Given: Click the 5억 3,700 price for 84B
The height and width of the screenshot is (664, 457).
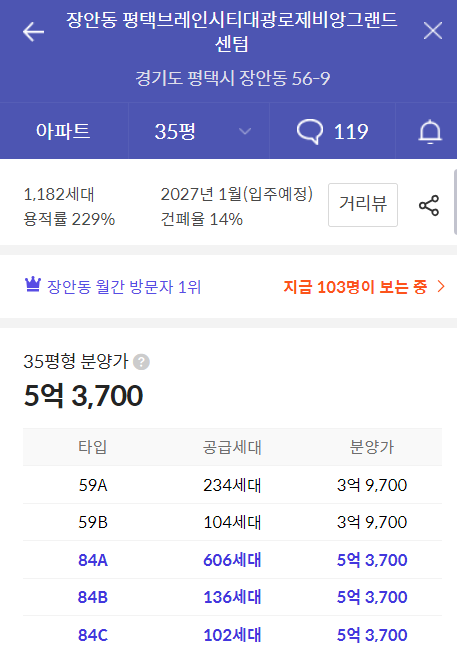Looking at the screenshot, I should click(372, 597).
